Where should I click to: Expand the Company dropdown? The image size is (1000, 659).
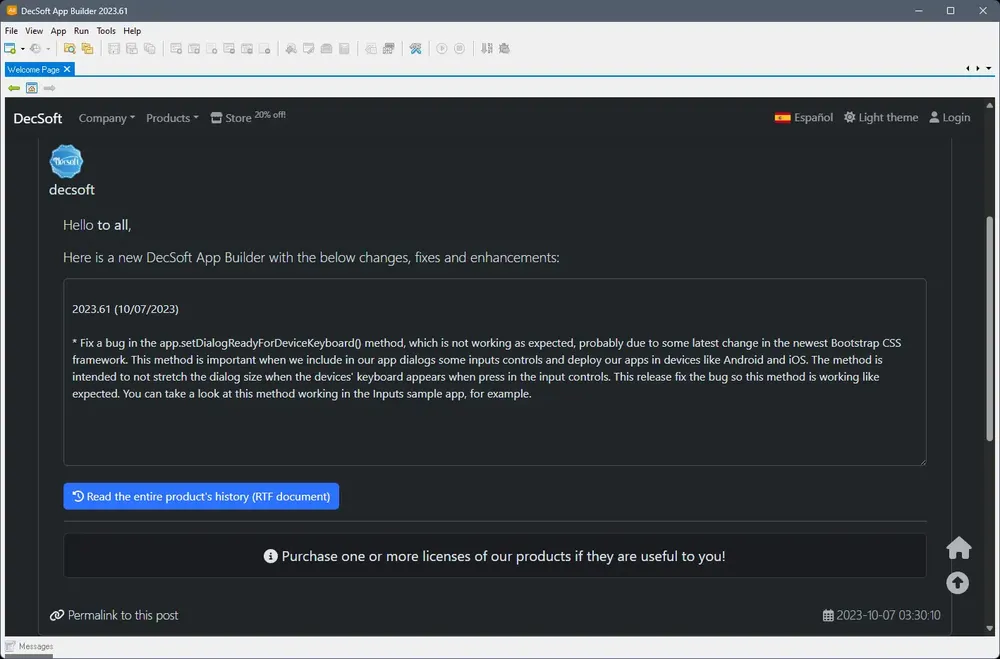107,118
